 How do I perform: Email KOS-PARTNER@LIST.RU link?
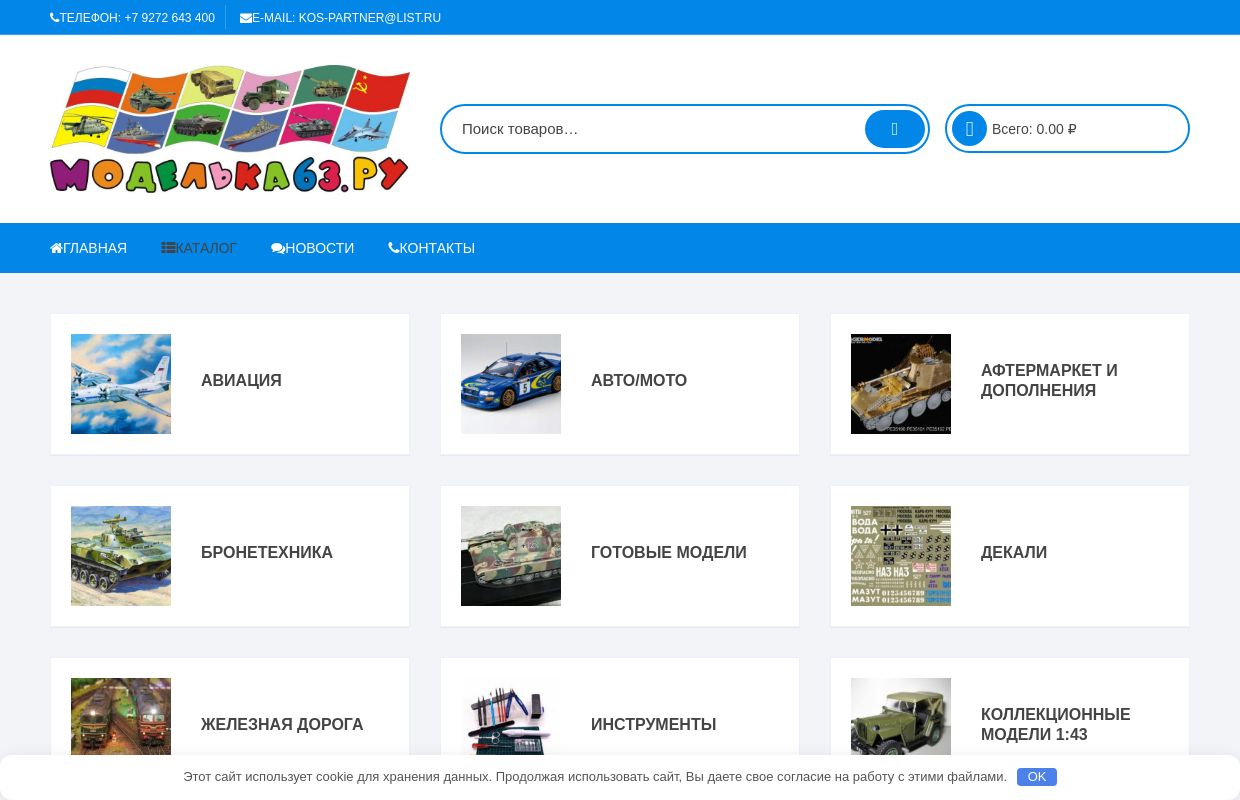369,18
